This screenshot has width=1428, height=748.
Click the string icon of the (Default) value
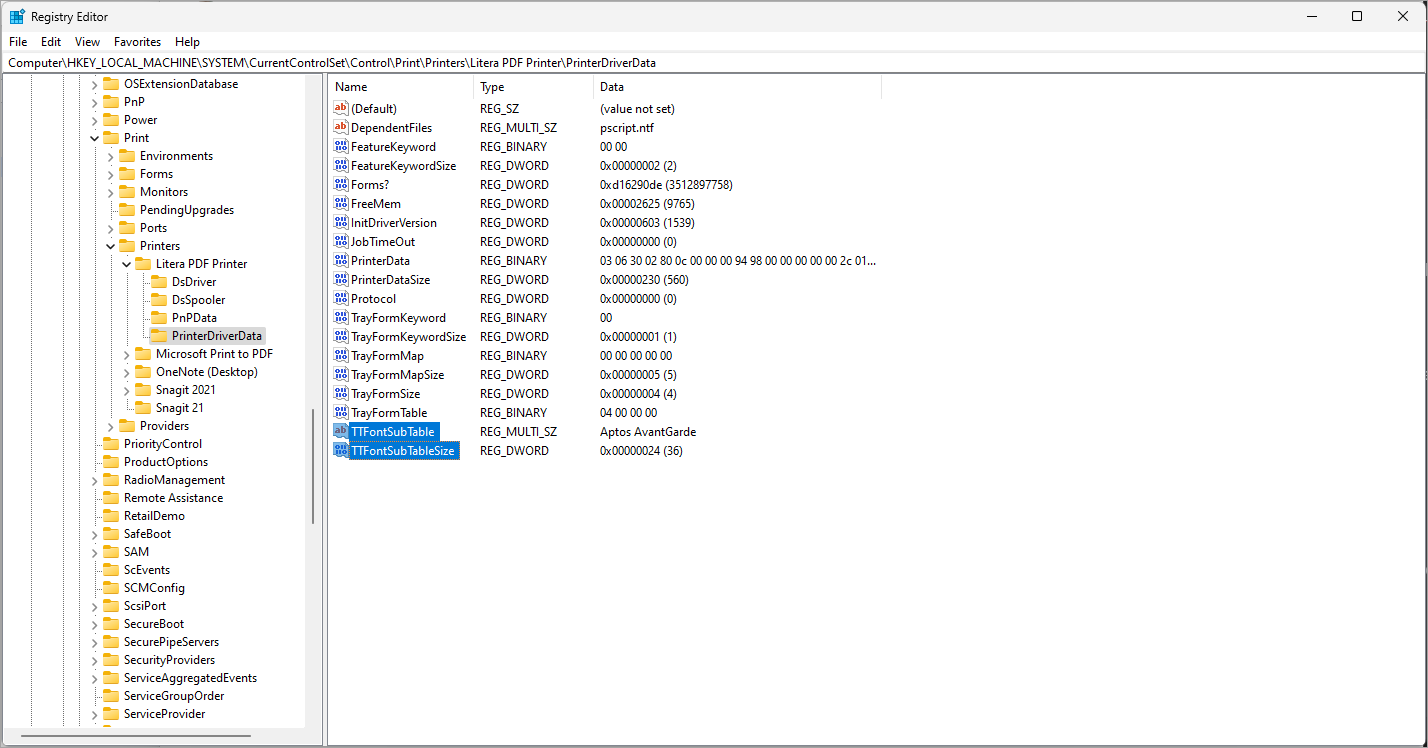[341, 109]
